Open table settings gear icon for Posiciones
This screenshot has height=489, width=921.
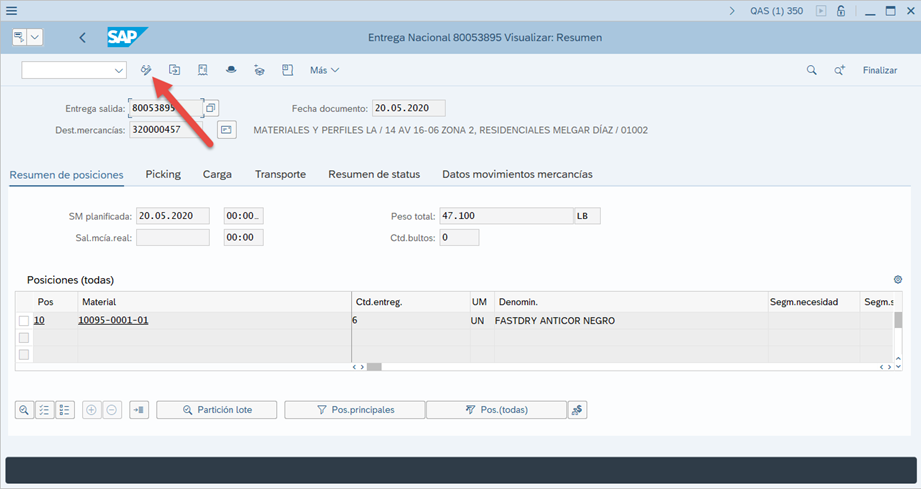pyautogui.click(x=897, y=280)
